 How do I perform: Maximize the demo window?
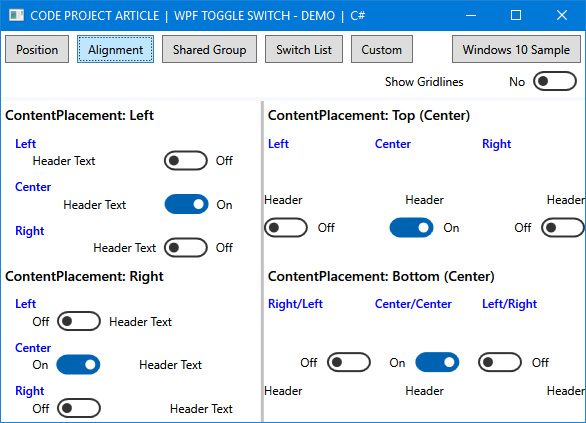[x=516, y=15]
